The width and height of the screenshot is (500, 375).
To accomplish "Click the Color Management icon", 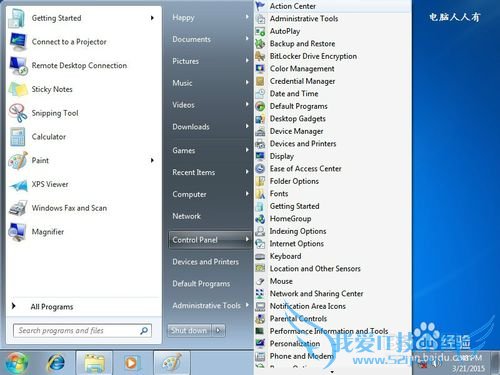I will [x=260, y=69].
